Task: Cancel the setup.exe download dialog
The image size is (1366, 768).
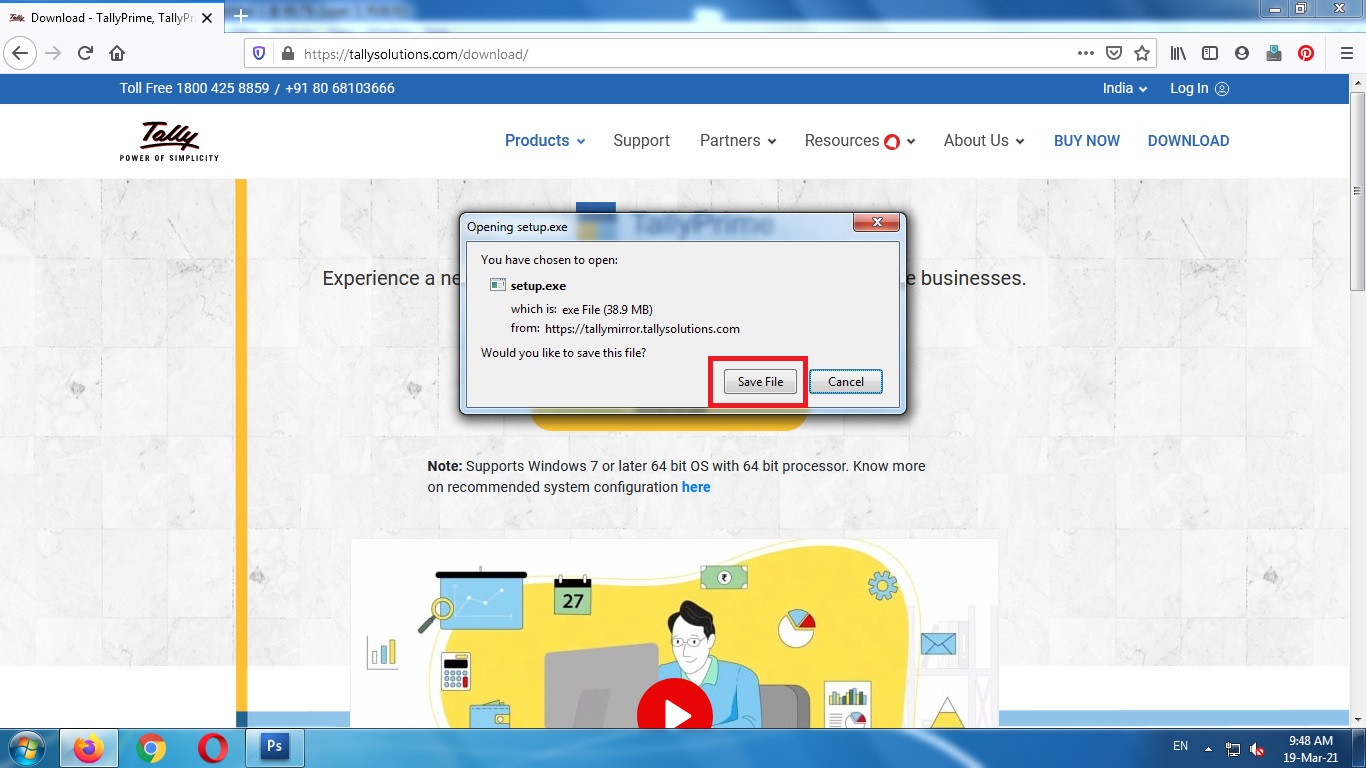Action: [x=846, y=382]
